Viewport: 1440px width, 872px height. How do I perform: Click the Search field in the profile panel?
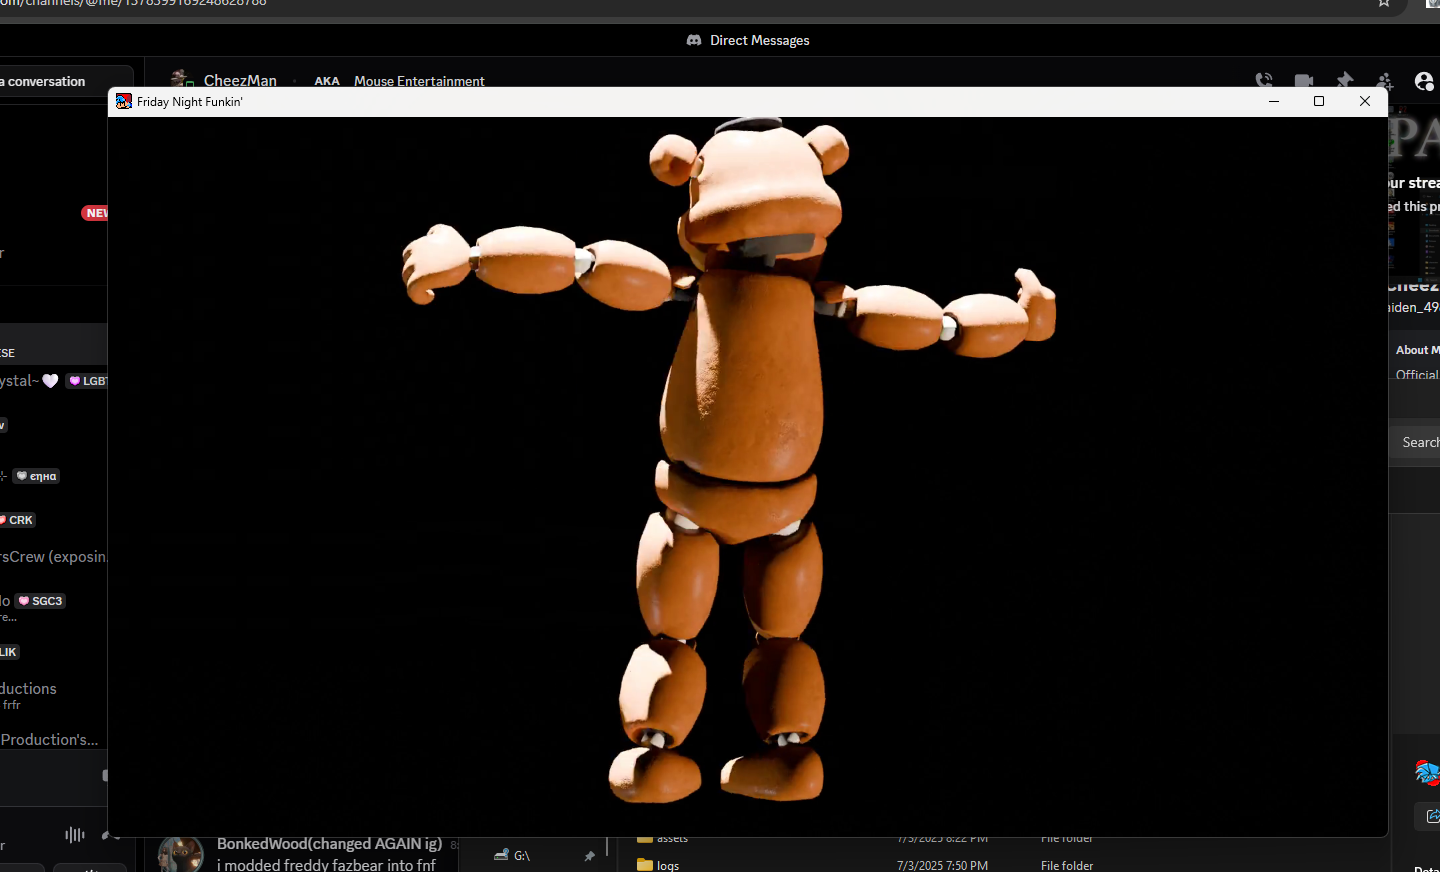click(x=1414, y=442)
